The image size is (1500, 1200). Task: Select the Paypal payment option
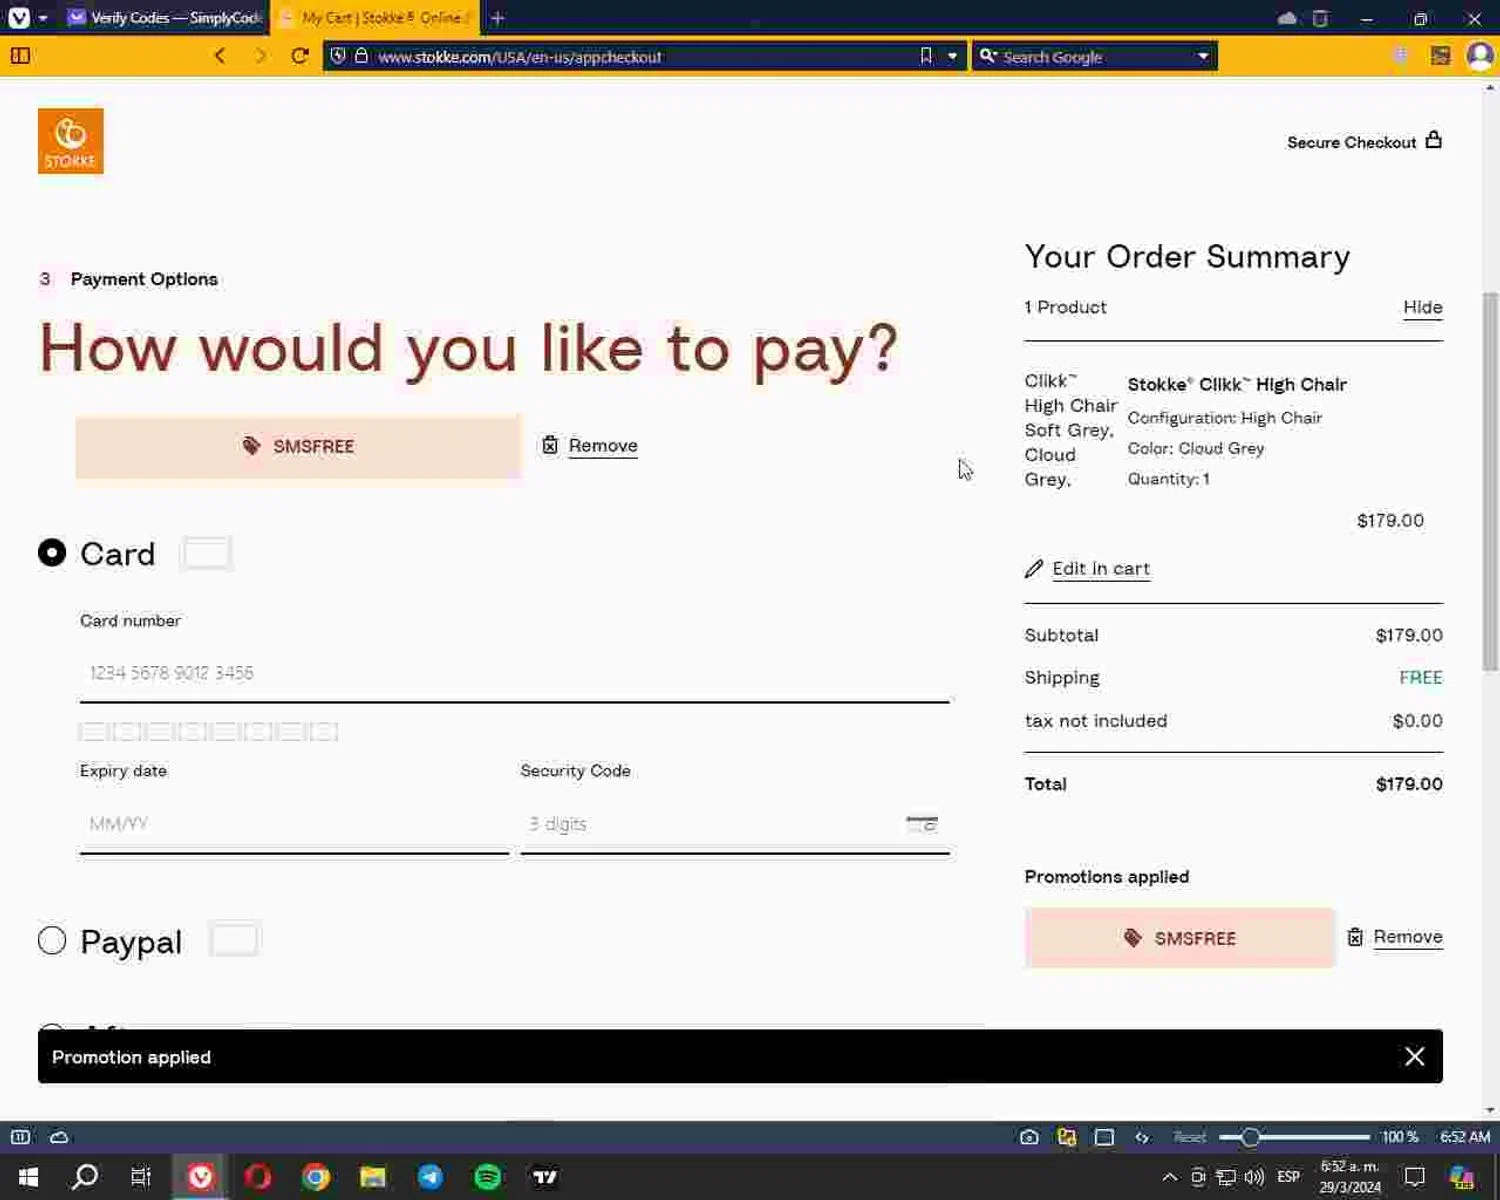[x=52, y=941]
